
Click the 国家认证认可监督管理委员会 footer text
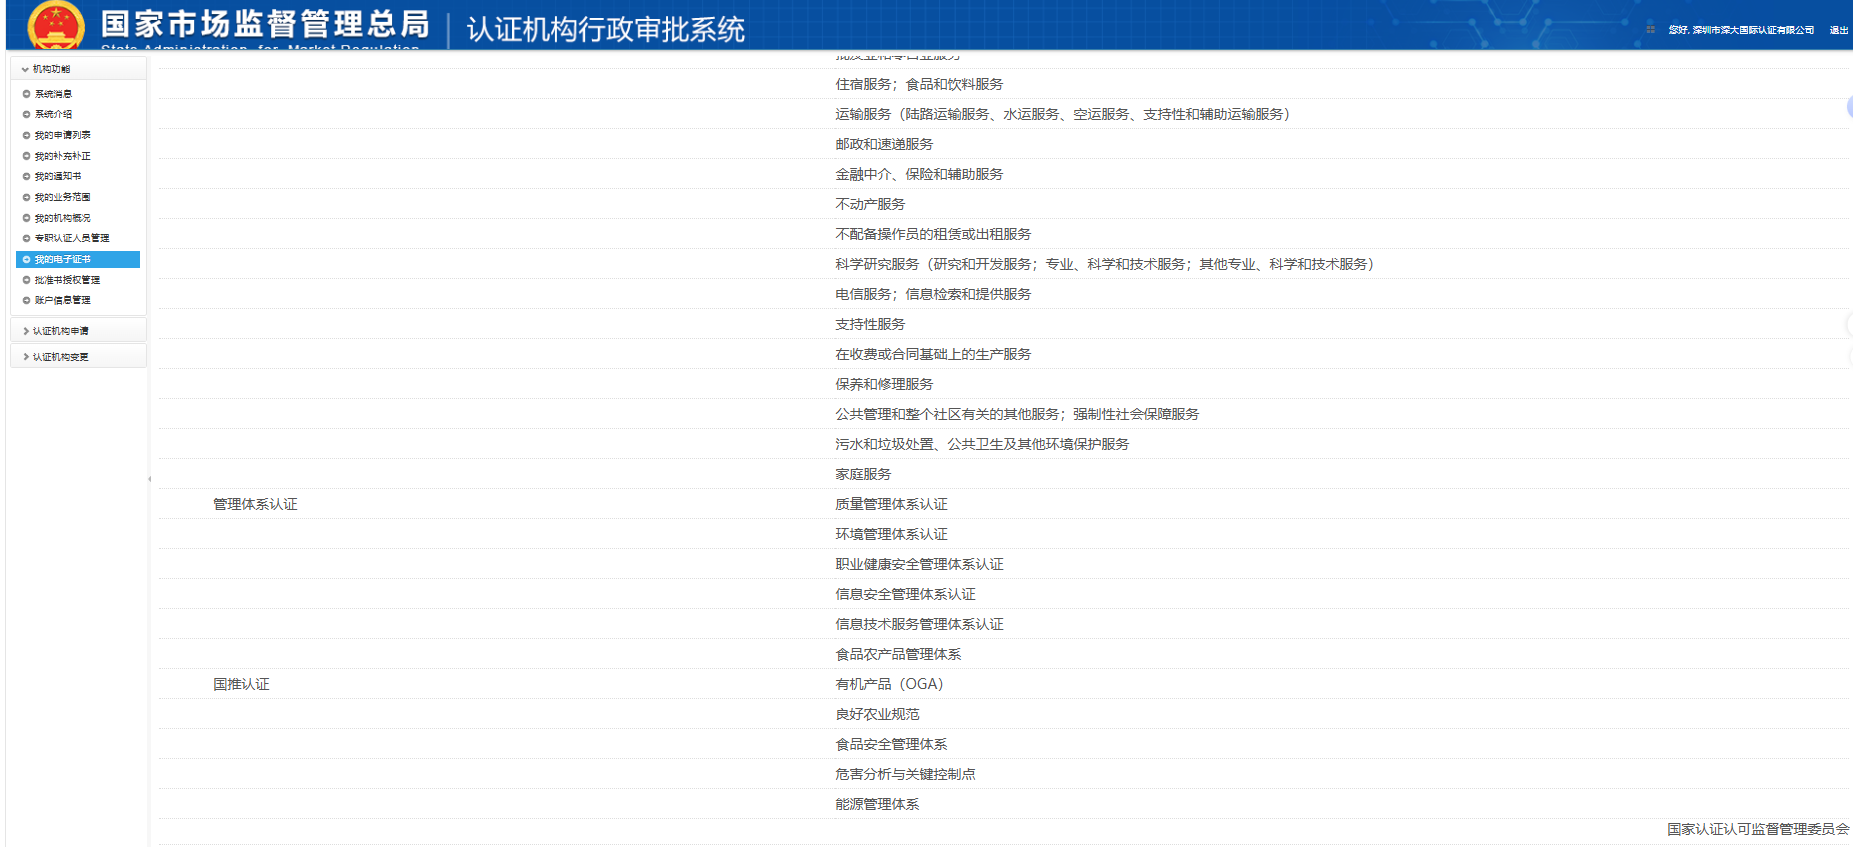point(1758,829)
